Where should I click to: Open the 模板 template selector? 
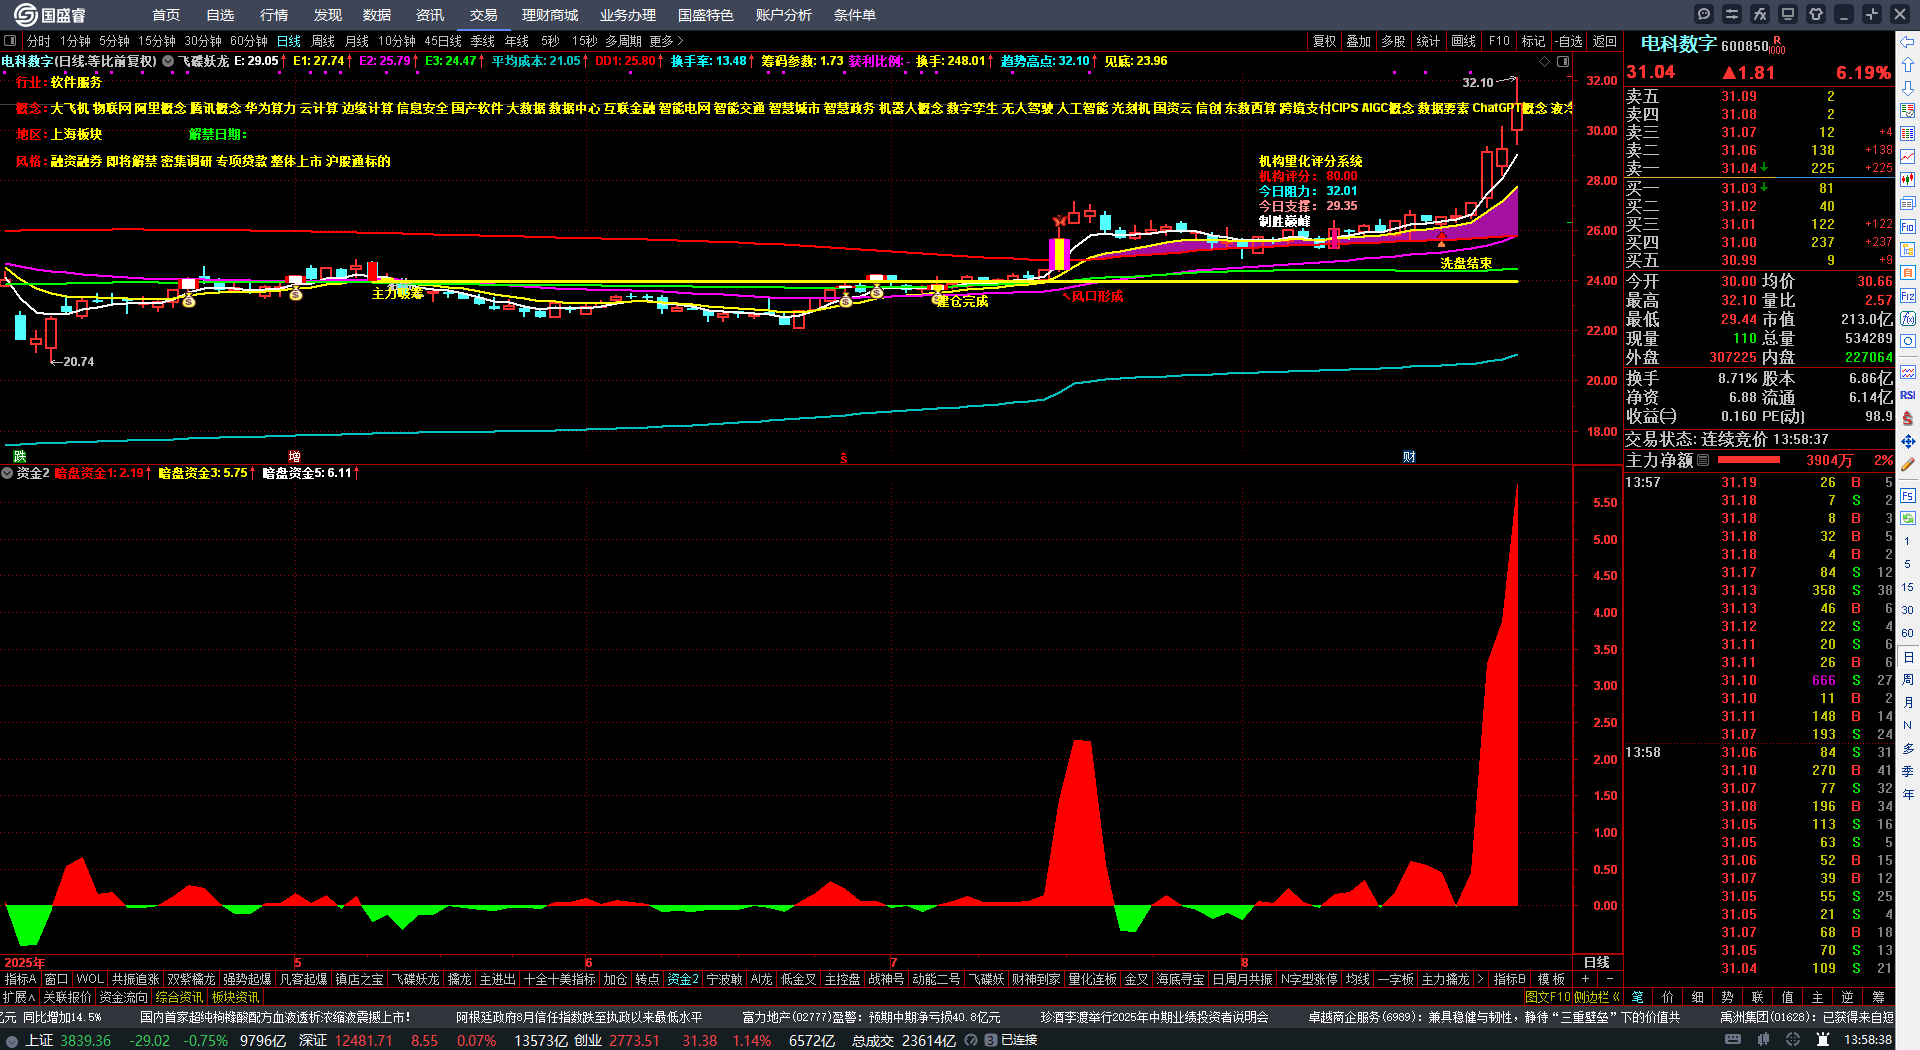tap(1551, 979)
